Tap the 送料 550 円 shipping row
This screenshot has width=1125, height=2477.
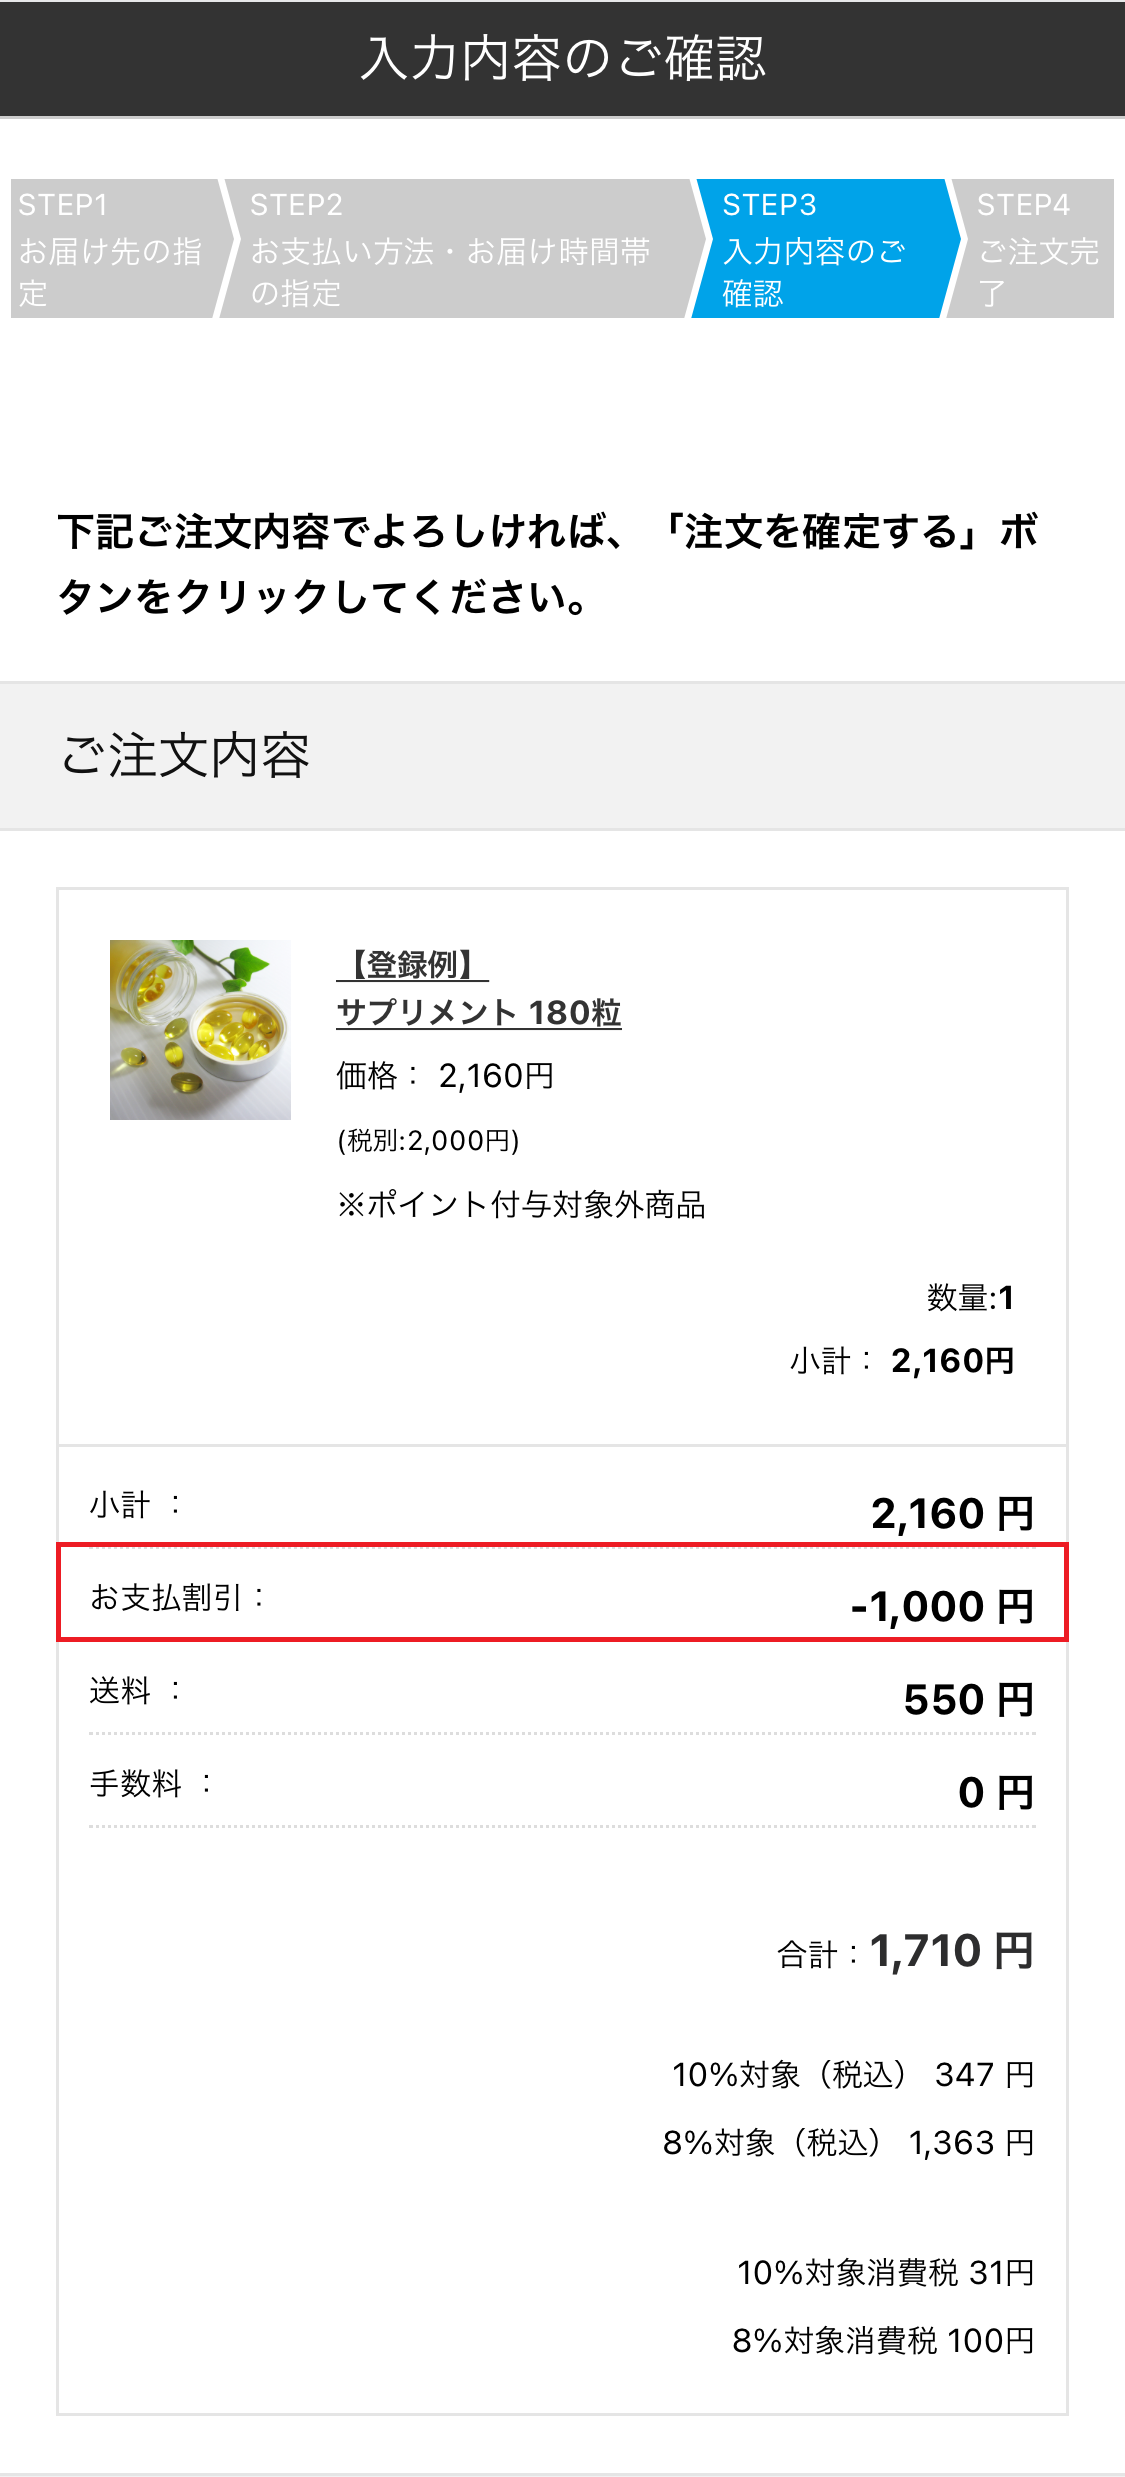[562, 1694]
